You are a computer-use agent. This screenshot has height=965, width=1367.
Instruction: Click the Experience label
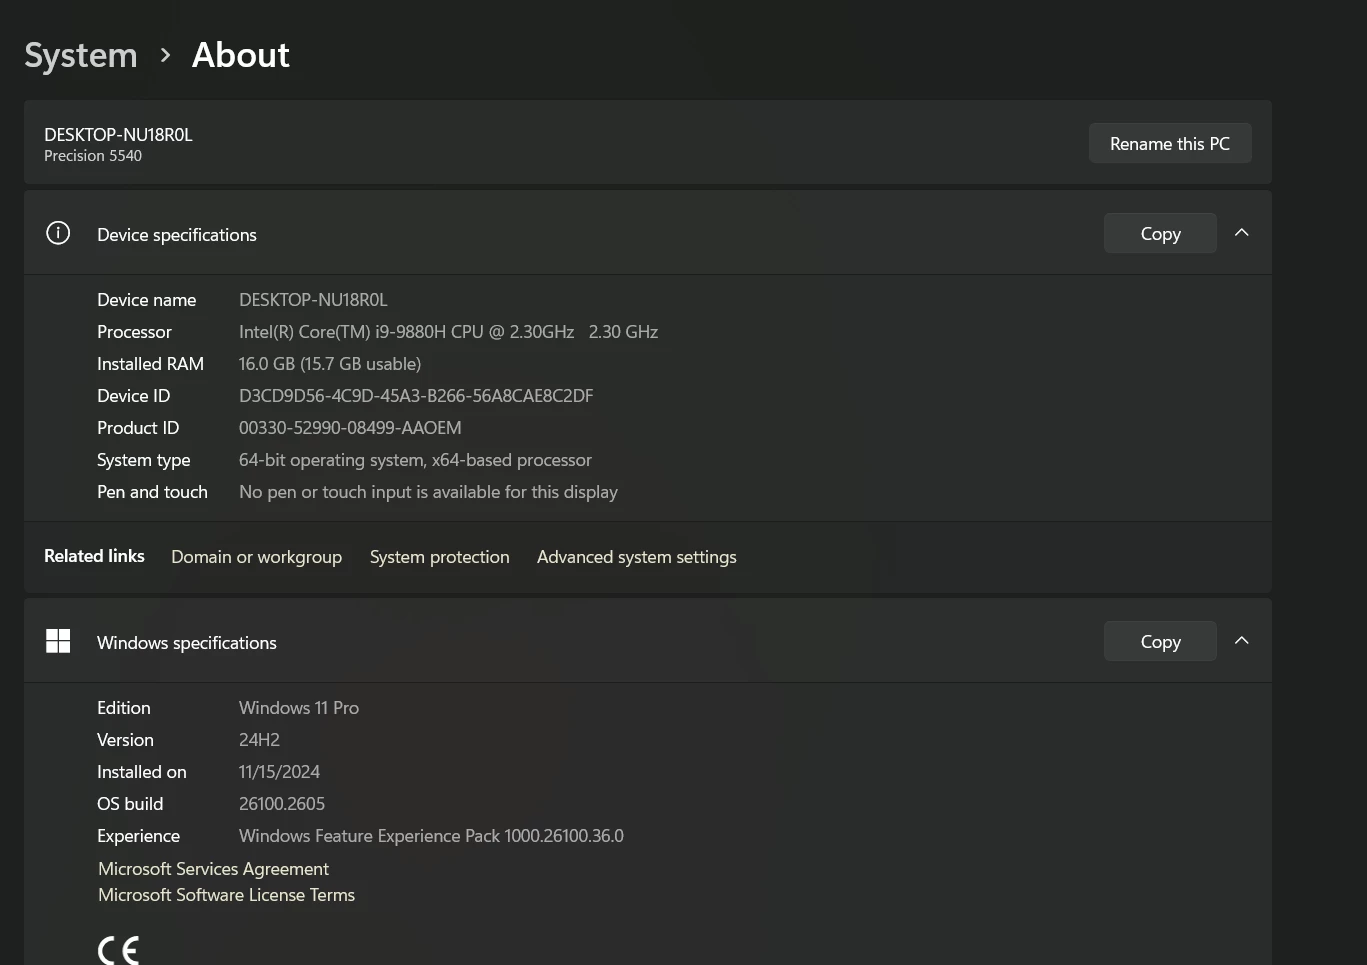pos(138,836)
